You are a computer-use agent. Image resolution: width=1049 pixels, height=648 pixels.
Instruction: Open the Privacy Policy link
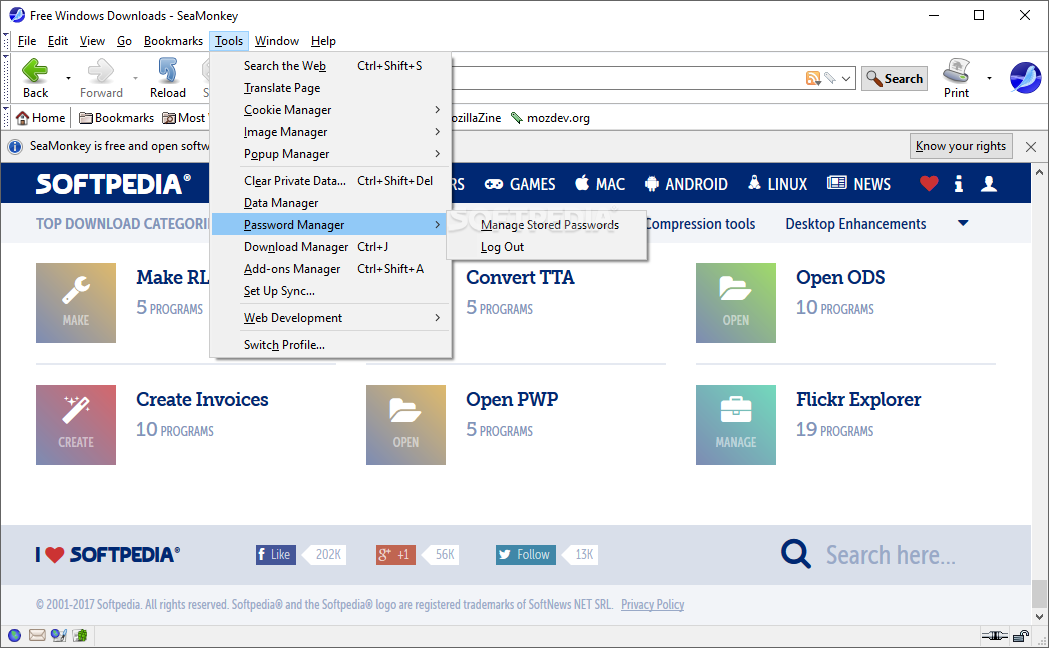click(652, 605)
